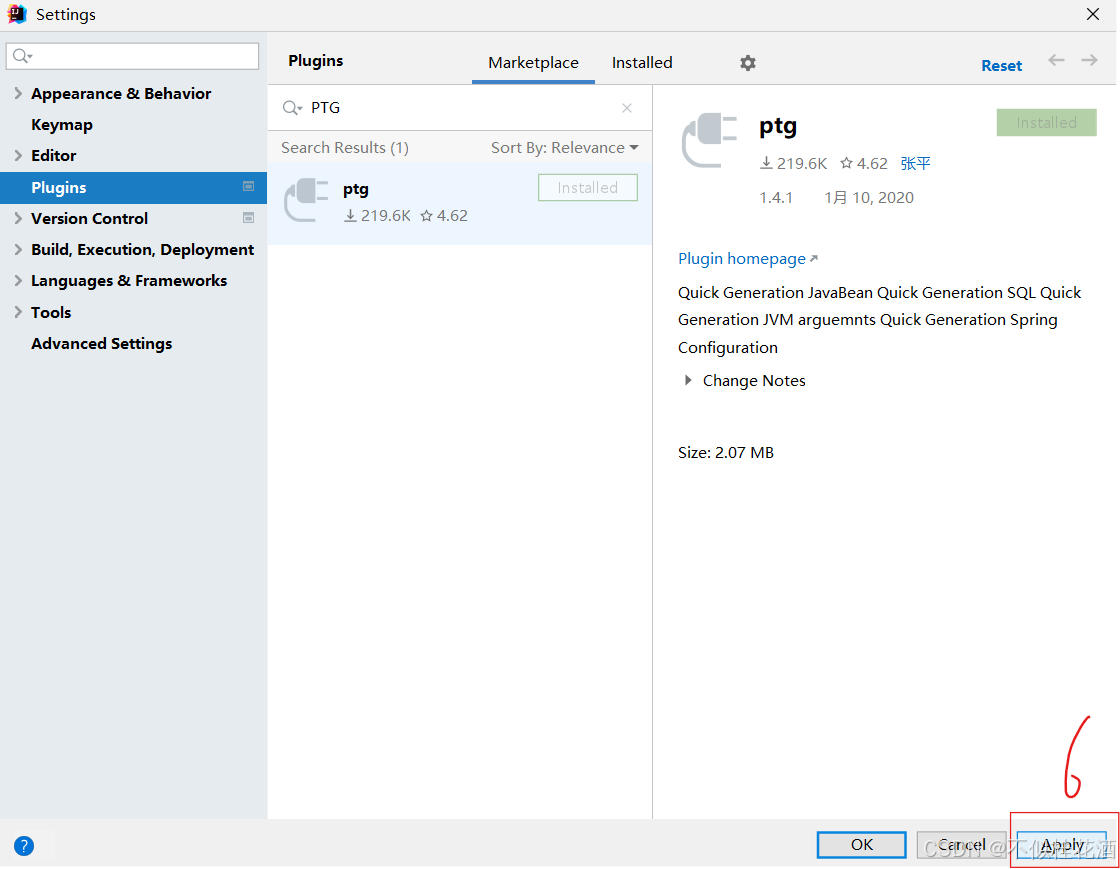1120x869 pixels.
Task: Switch to the Marketplace tab
Action: [534, 63]
